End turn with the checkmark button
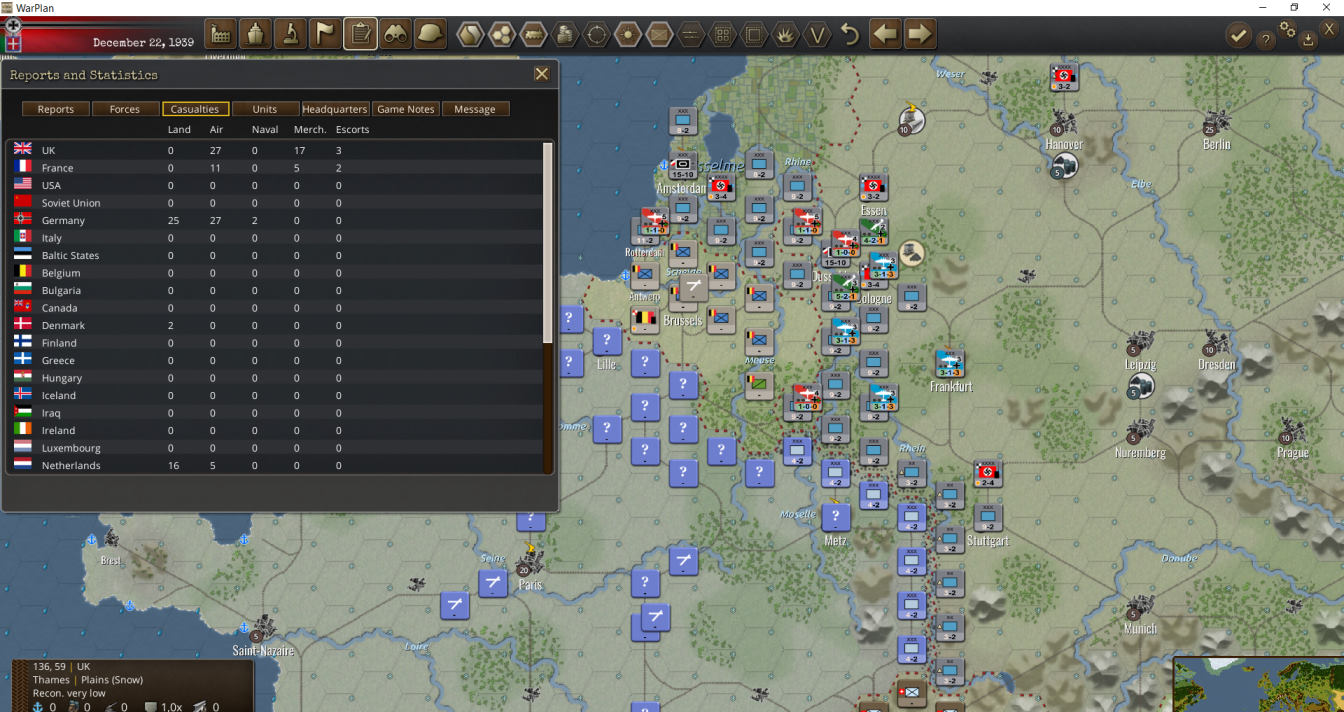The width and height of the screenshot is (1344, 712). click(1238, 37)
